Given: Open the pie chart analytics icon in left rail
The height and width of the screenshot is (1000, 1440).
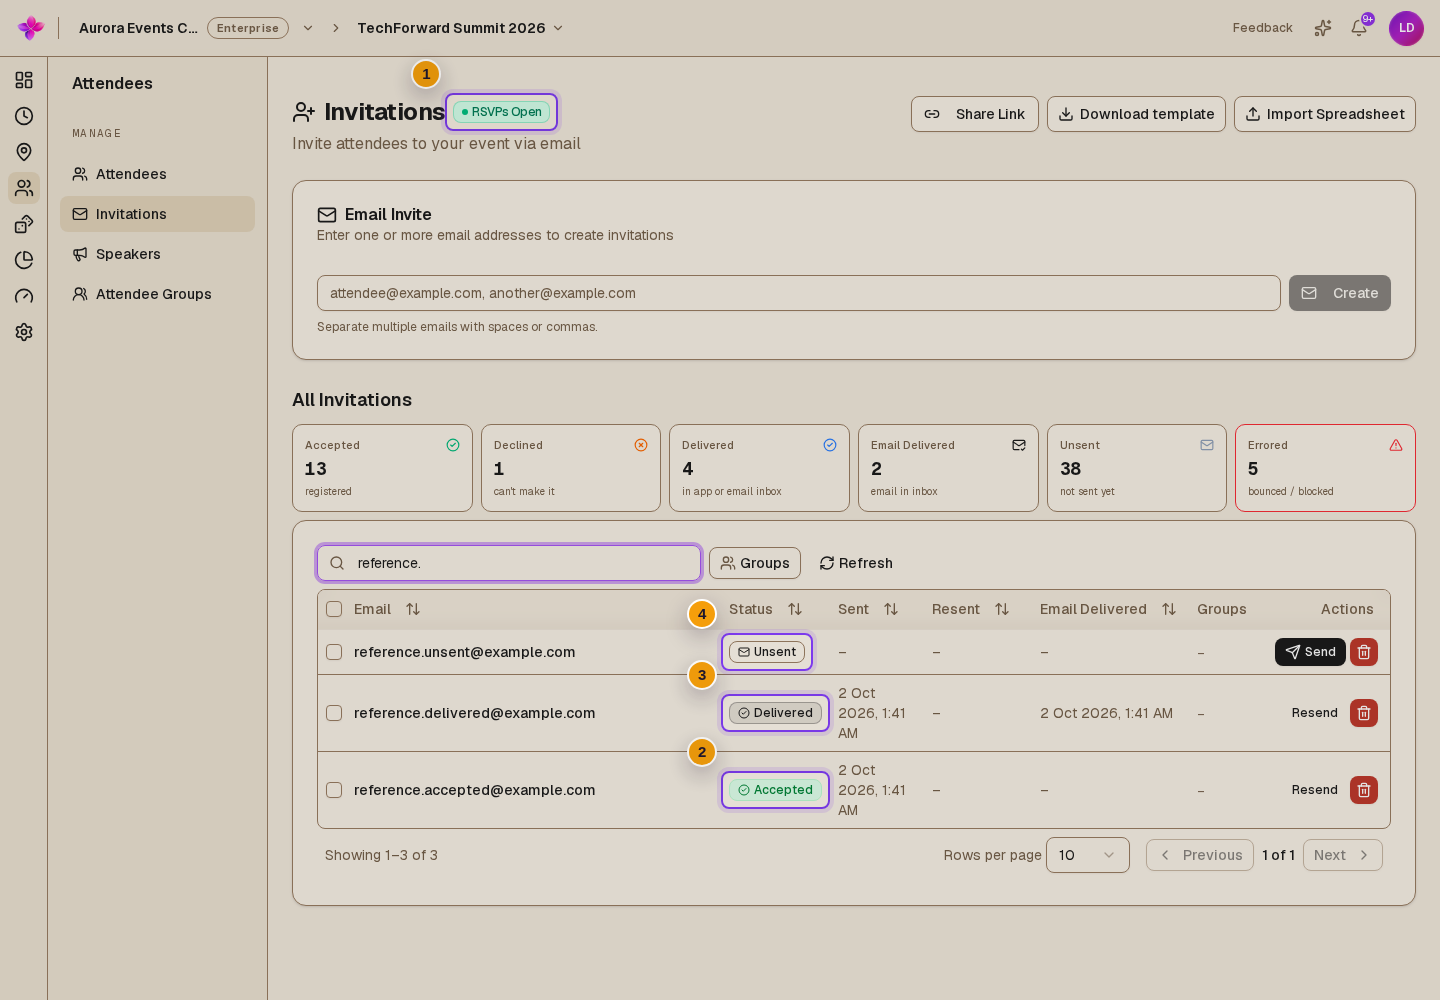Looking at the screenshot, I should pyautogui.click(x=24, y=260).
